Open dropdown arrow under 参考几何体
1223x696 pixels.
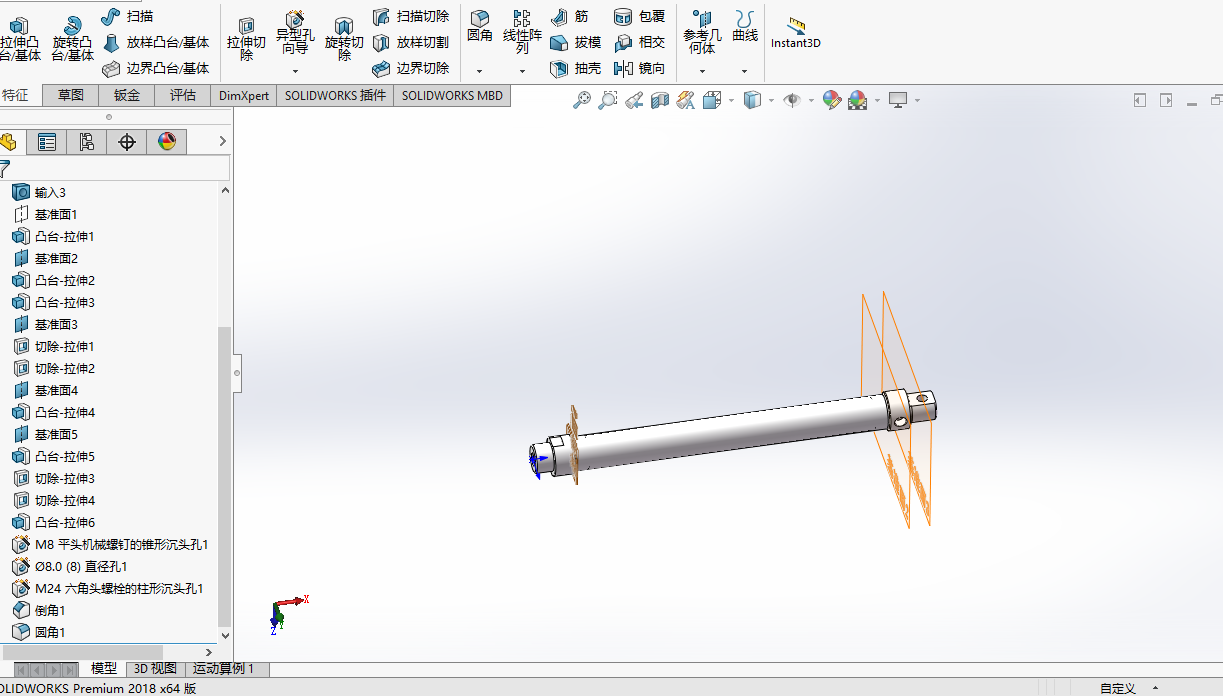click(702, 71)
